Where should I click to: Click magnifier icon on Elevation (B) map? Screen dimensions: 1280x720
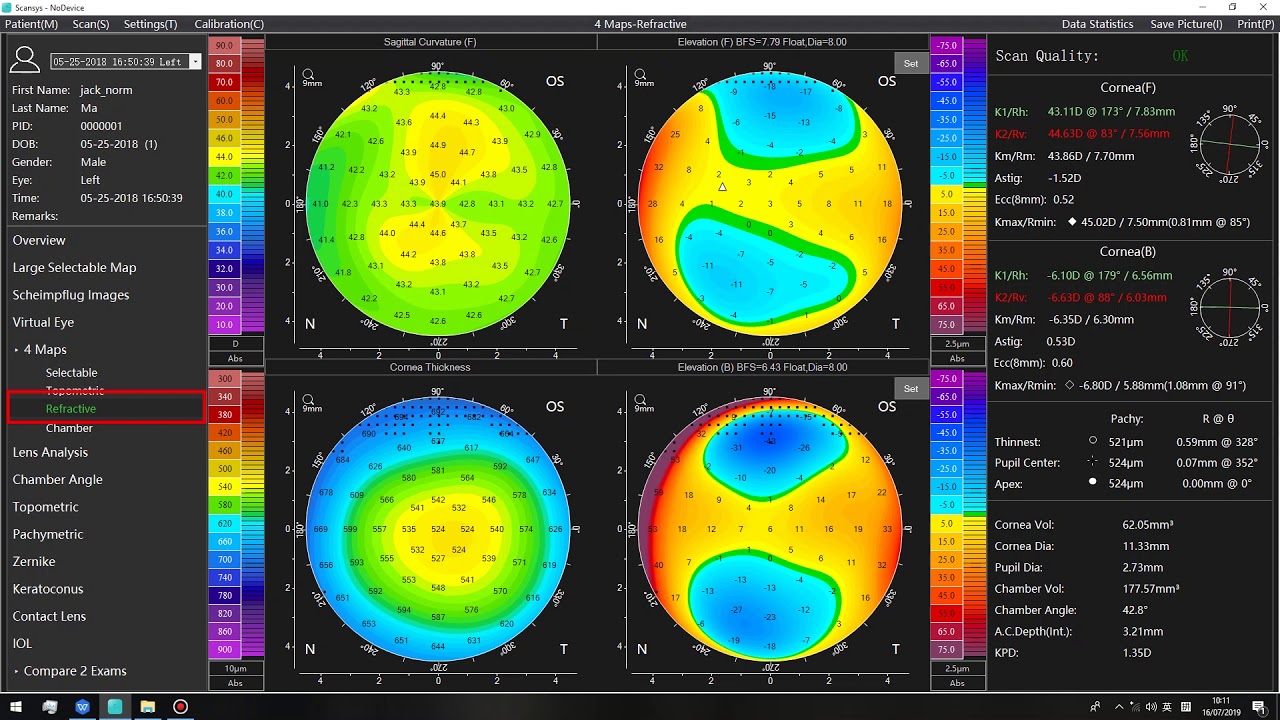coord(640,400)
